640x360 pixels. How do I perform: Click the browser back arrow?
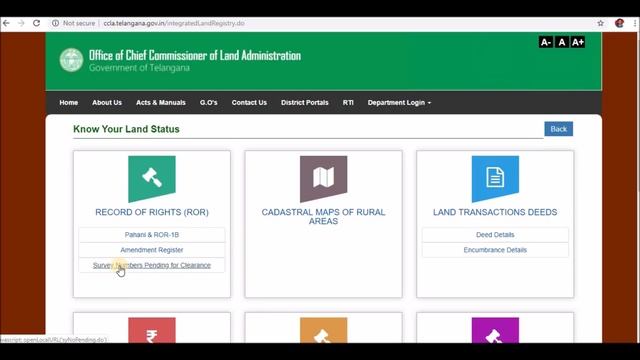coord(6,23)
